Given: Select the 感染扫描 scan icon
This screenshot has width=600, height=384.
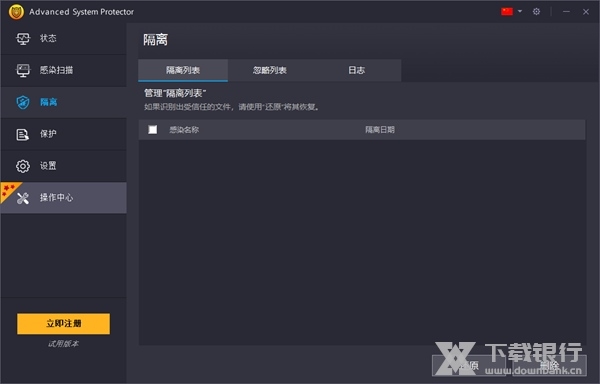Looking at the screenshot, I should click(x=23, y=70).
